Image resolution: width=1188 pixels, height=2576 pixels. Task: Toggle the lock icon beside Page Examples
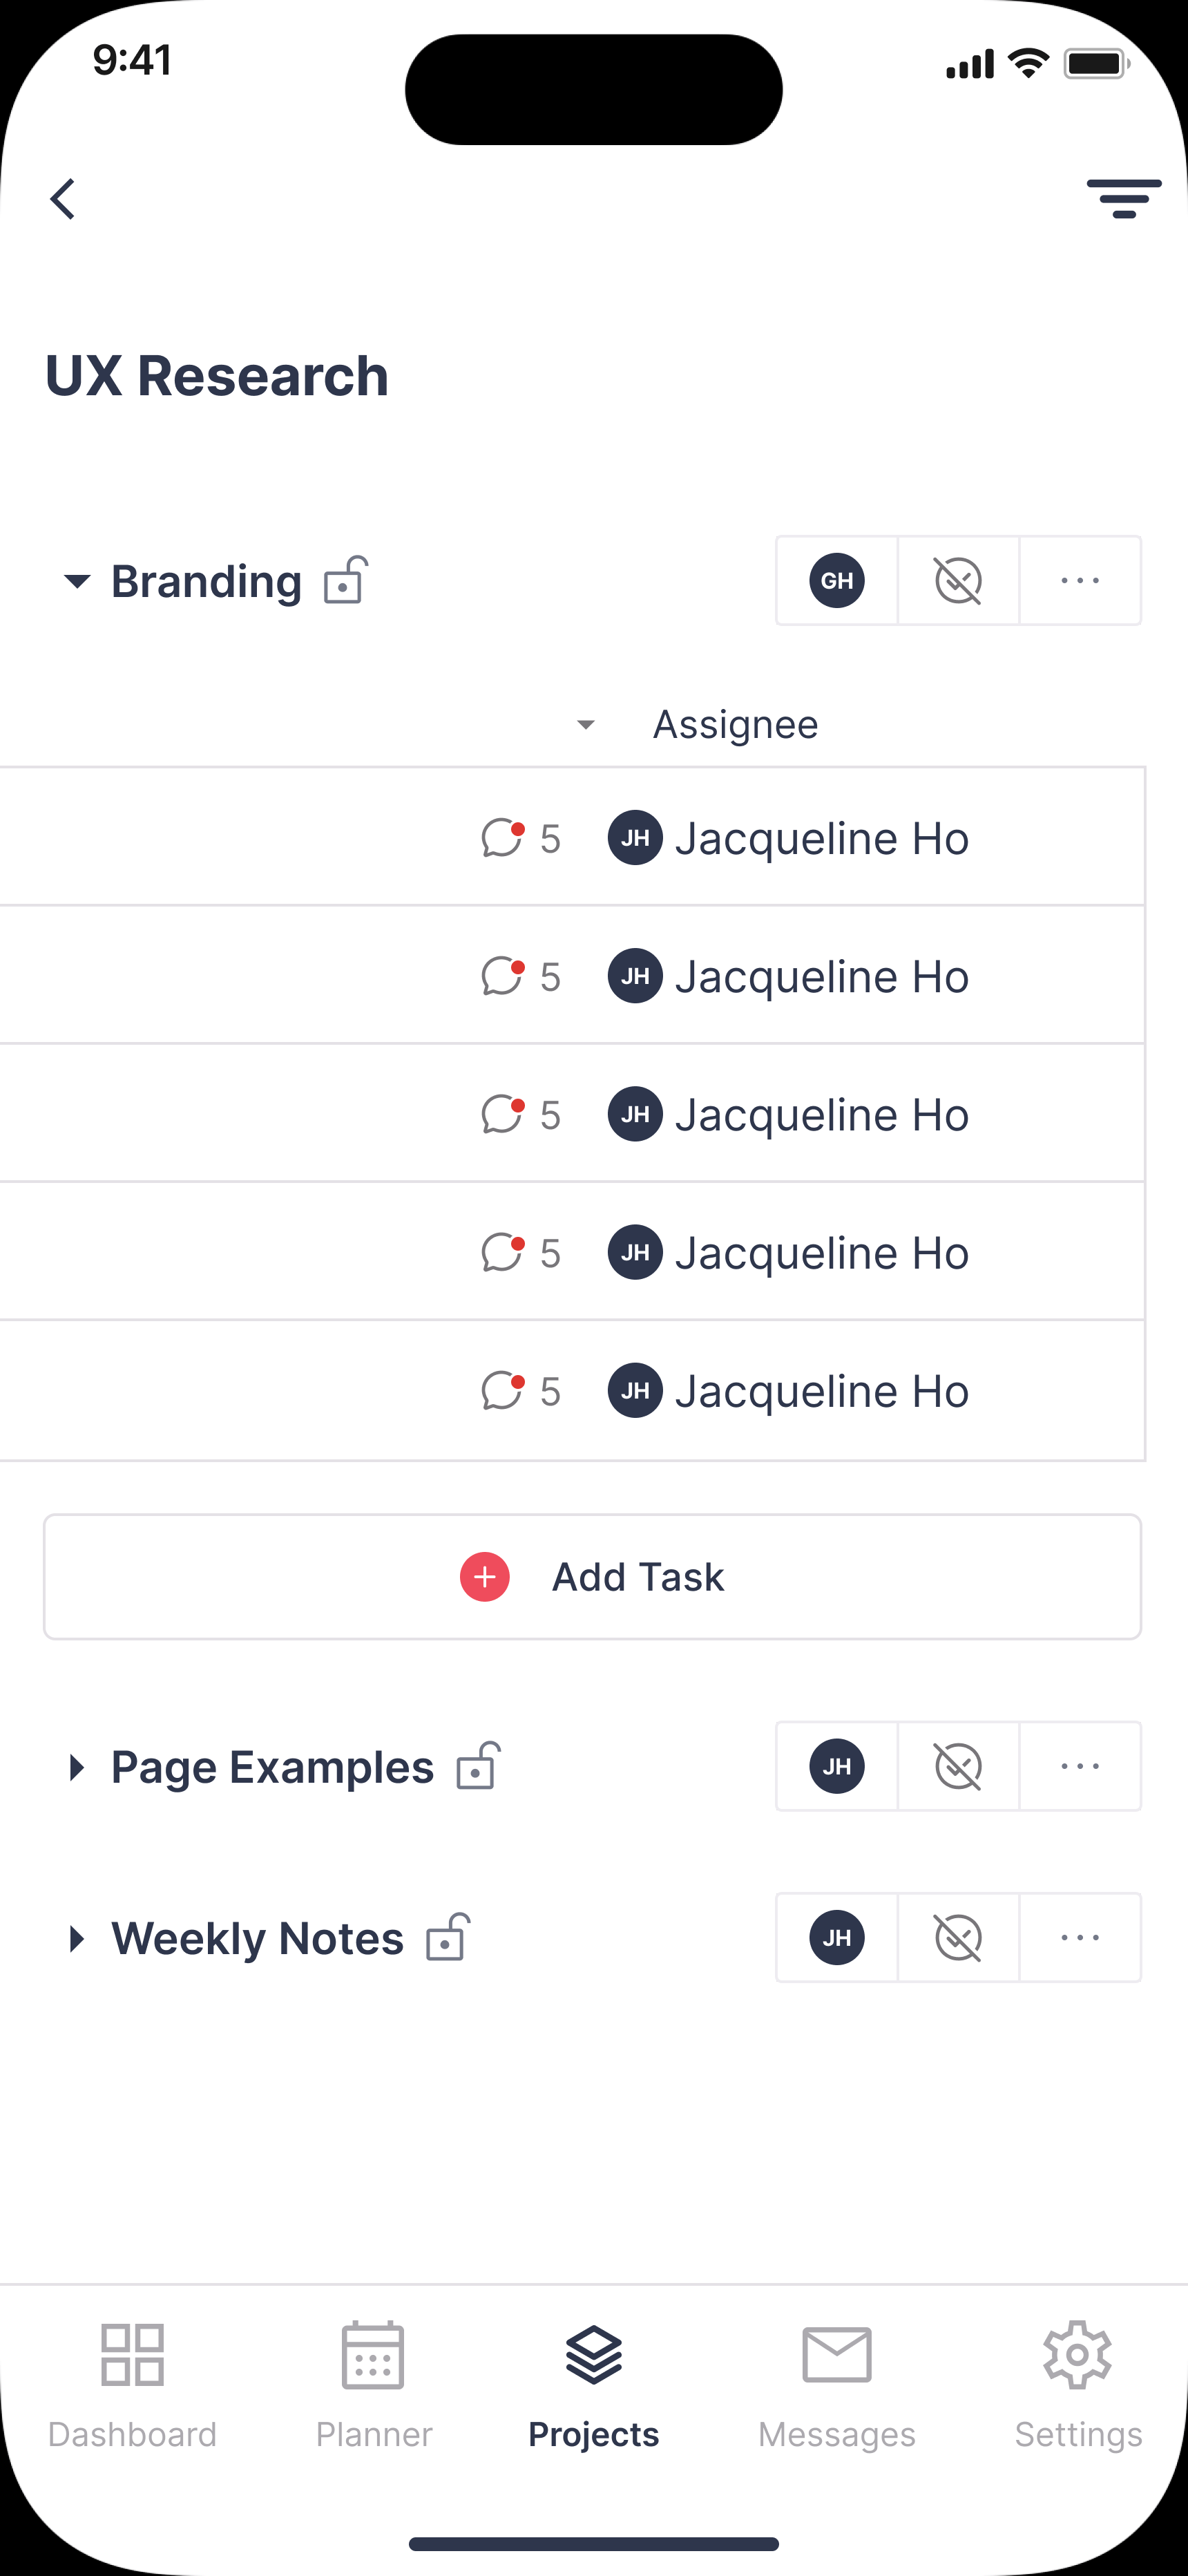coord(478,1766)
